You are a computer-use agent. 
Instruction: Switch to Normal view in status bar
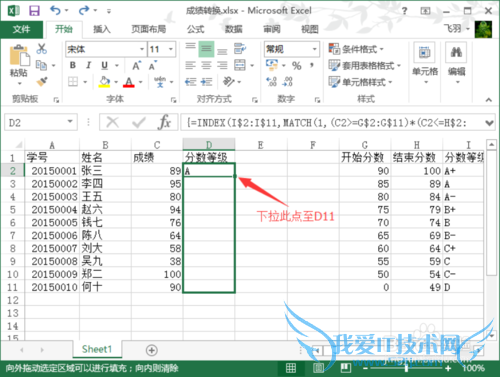coord(291,368)
